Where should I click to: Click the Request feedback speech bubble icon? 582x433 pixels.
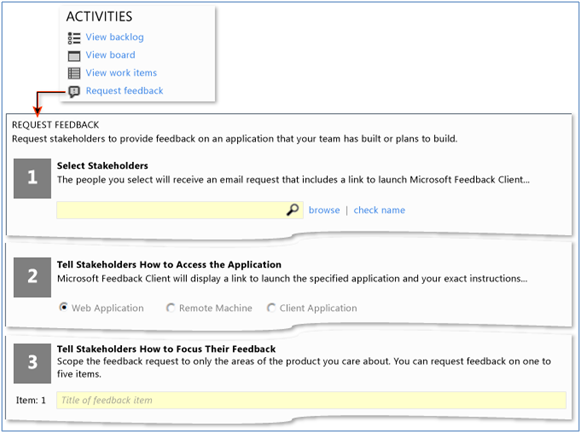tap(74, 91)
